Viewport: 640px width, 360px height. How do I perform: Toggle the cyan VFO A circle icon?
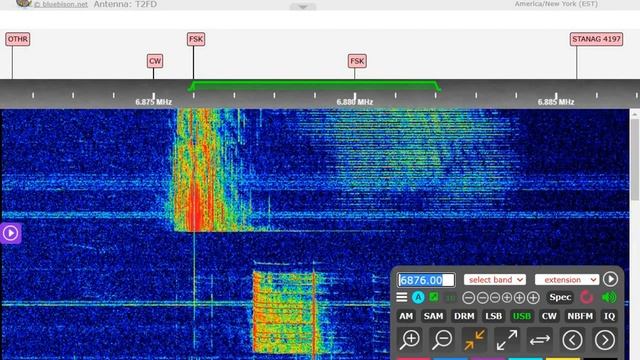pos(418,297)
